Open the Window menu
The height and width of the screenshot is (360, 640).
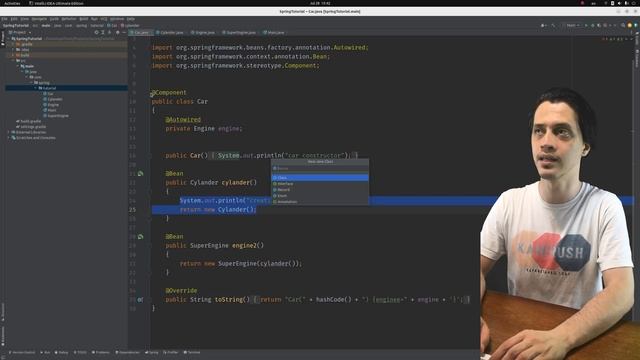point(117,19)
